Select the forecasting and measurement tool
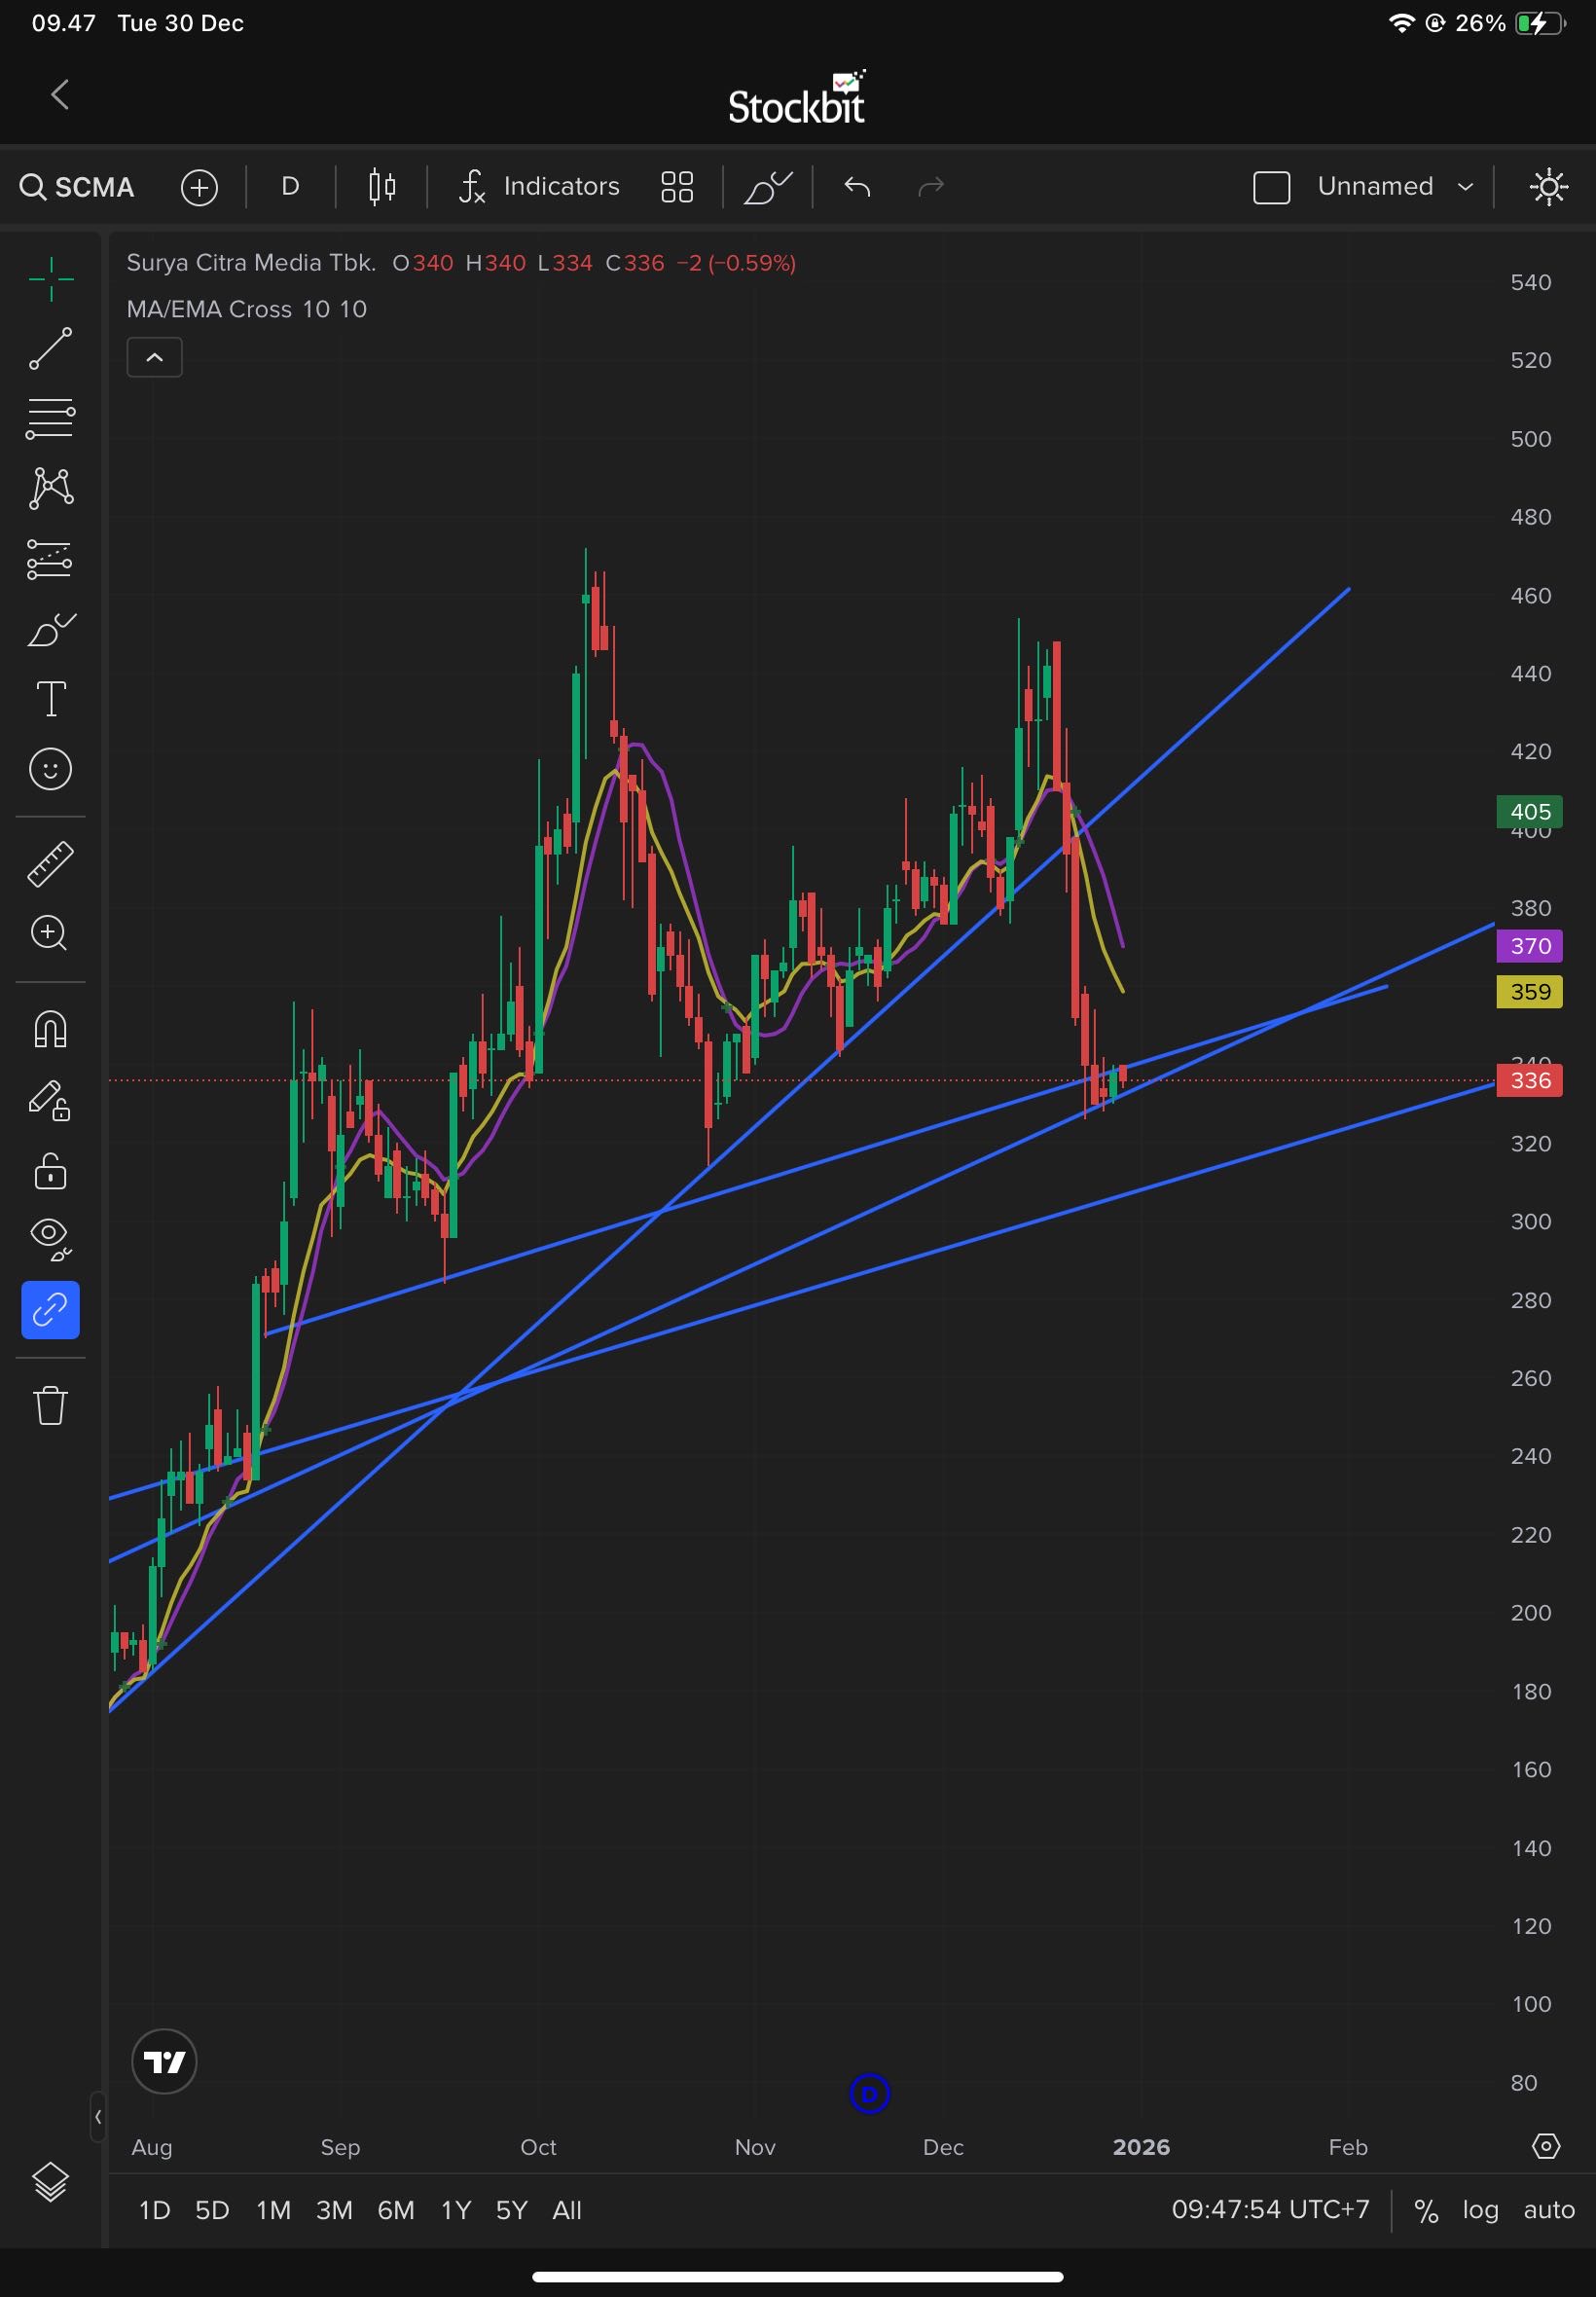The height and width of the screenshot is (2297, 1596). 51,559
